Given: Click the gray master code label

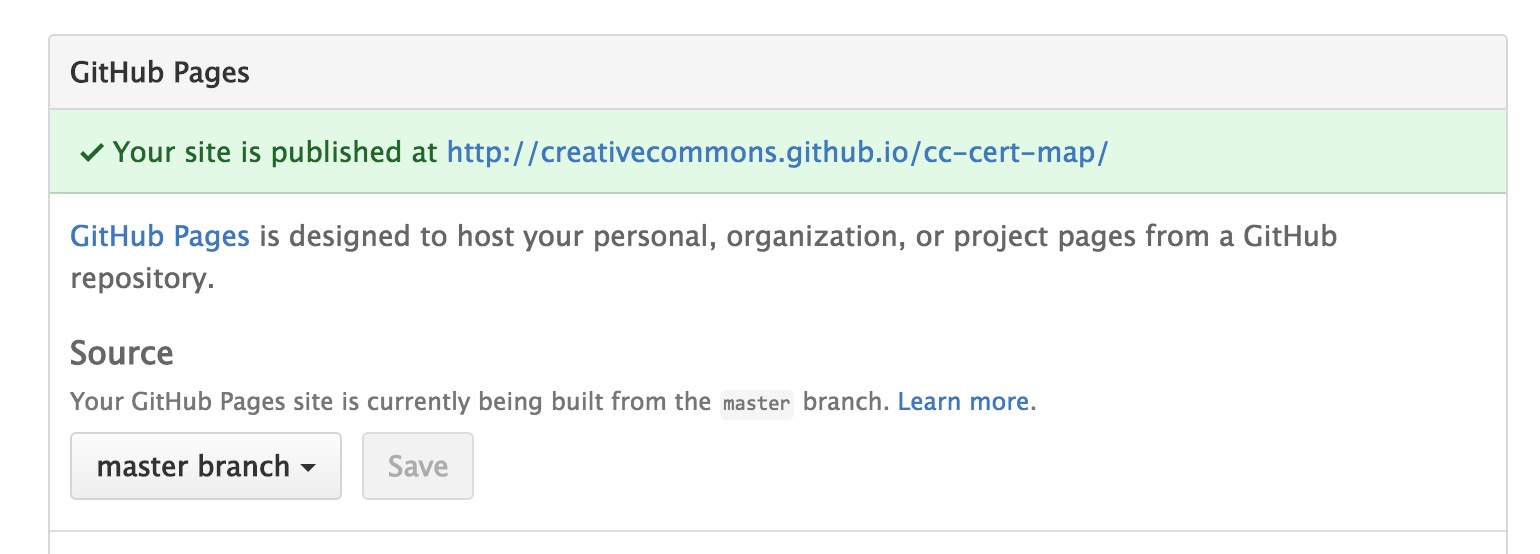Looking at the screenshot, I should coord(756,404).
